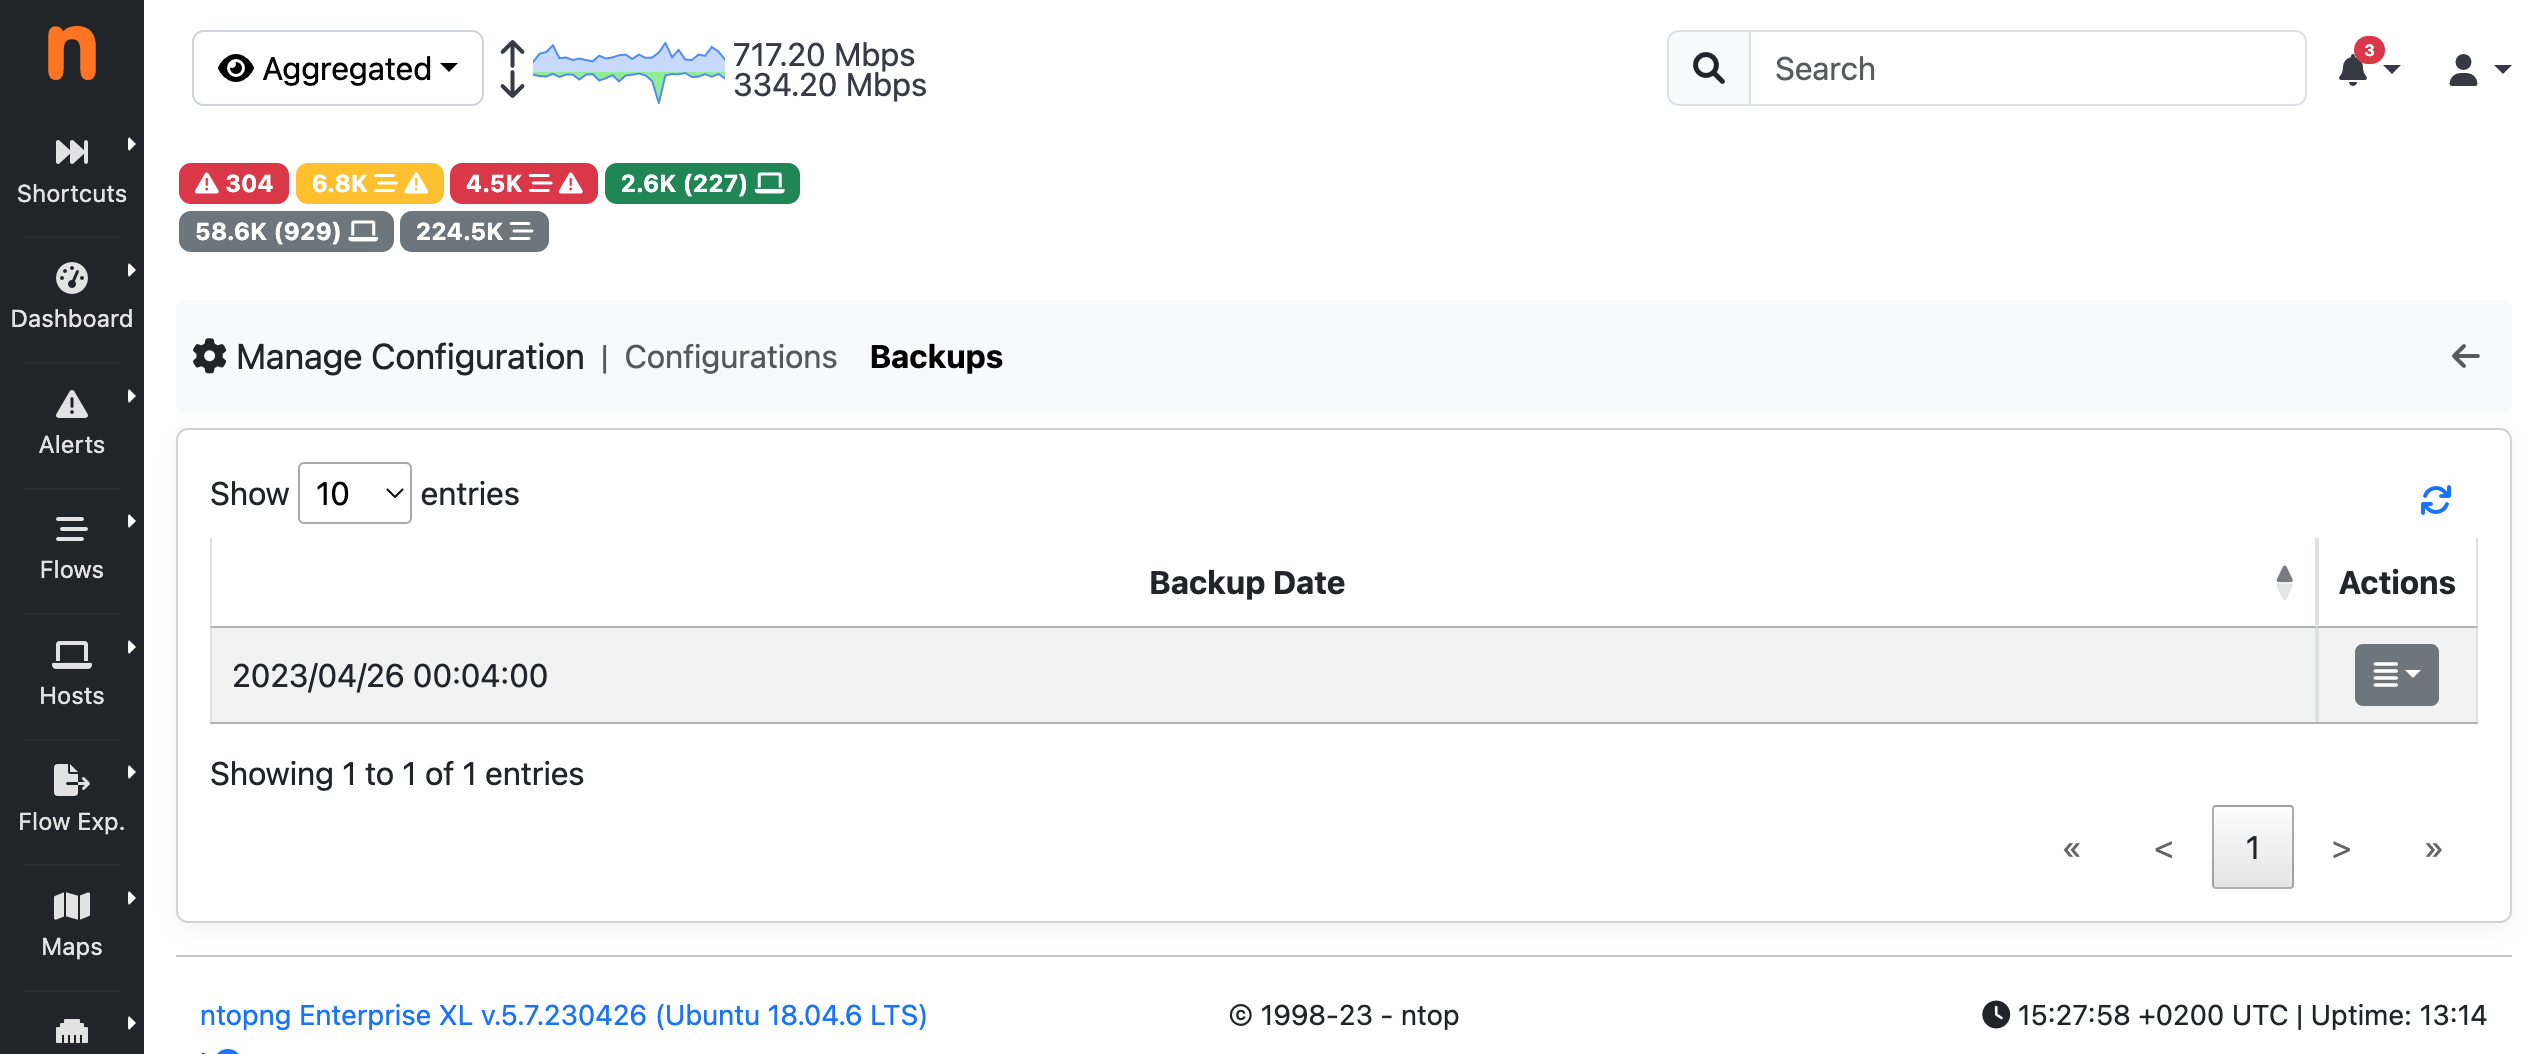Expand the Hosts submenu arrow
Image resolution: width=2532 pixels, height=1054 pixels.
(x=131, y=647)
